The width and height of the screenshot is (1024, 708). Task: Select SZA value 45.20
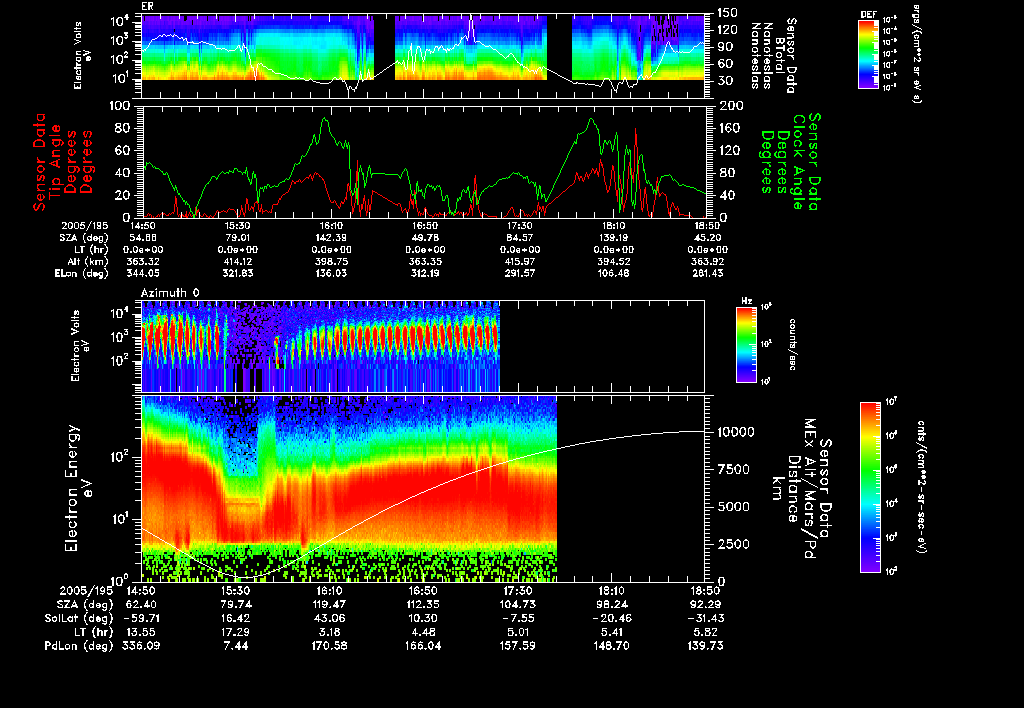coord(708,238)
